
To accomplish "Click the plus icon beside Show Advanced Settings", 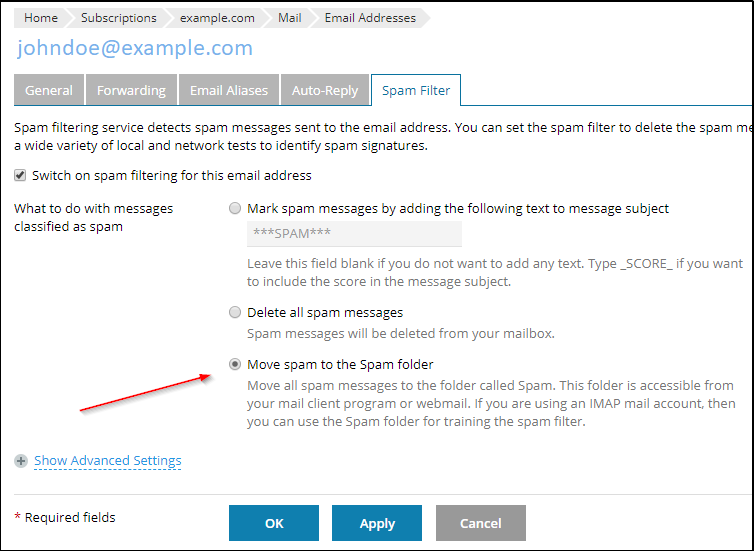I will tap(21, 461).
